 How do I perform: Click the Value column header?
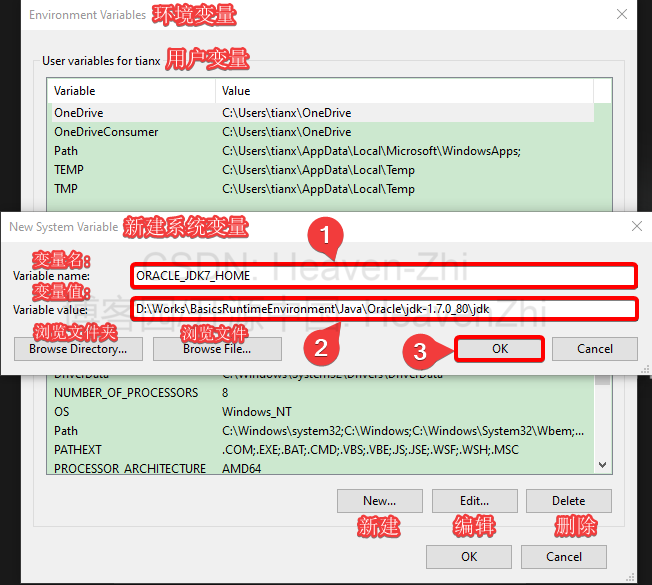pyautogui.click(x=404, y=91)
